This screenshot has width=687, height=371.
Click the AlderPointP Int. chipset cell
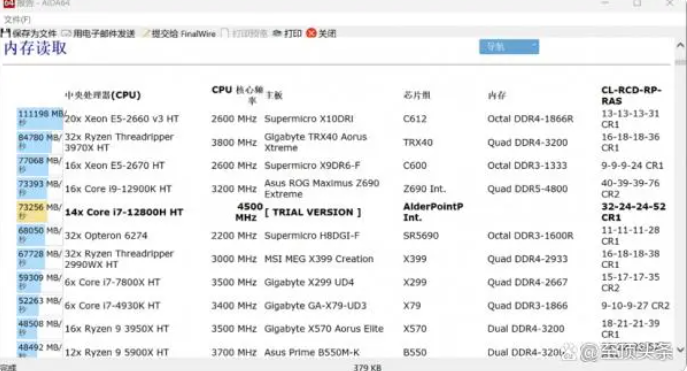tap(433, 212)
